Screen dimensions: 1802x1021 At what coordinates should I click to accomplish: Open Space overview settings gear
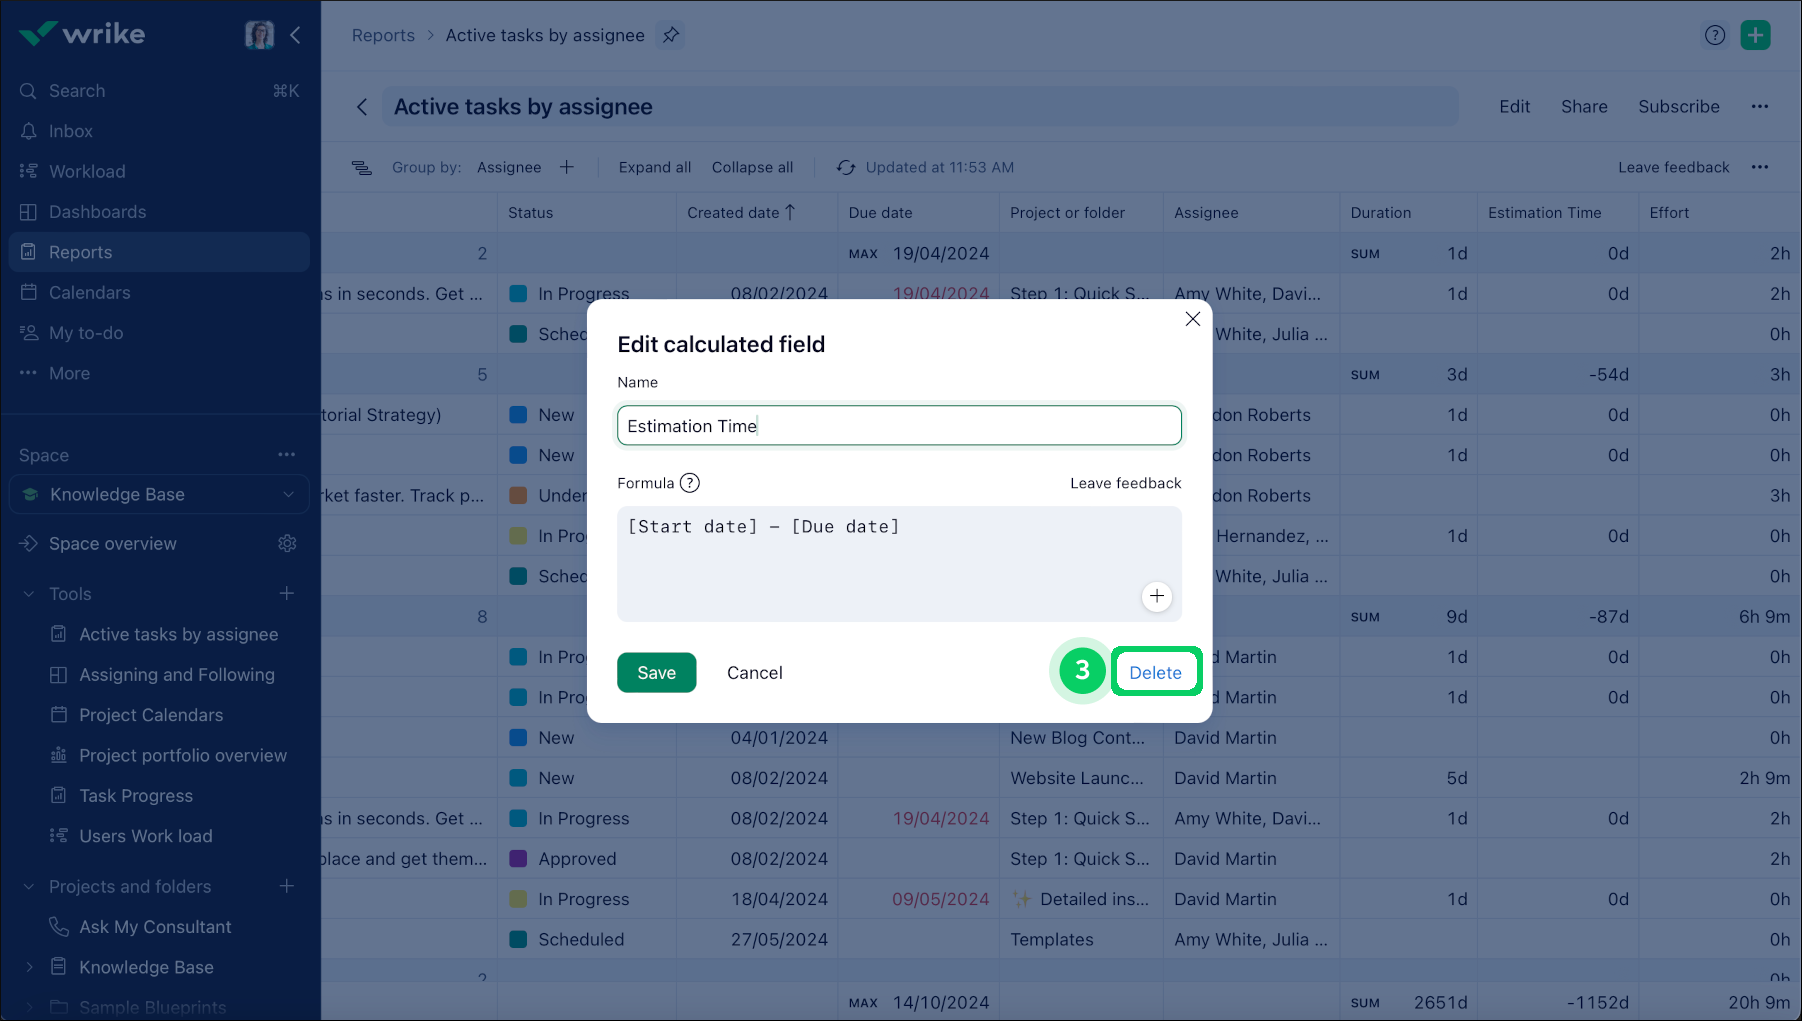[287, 543]
